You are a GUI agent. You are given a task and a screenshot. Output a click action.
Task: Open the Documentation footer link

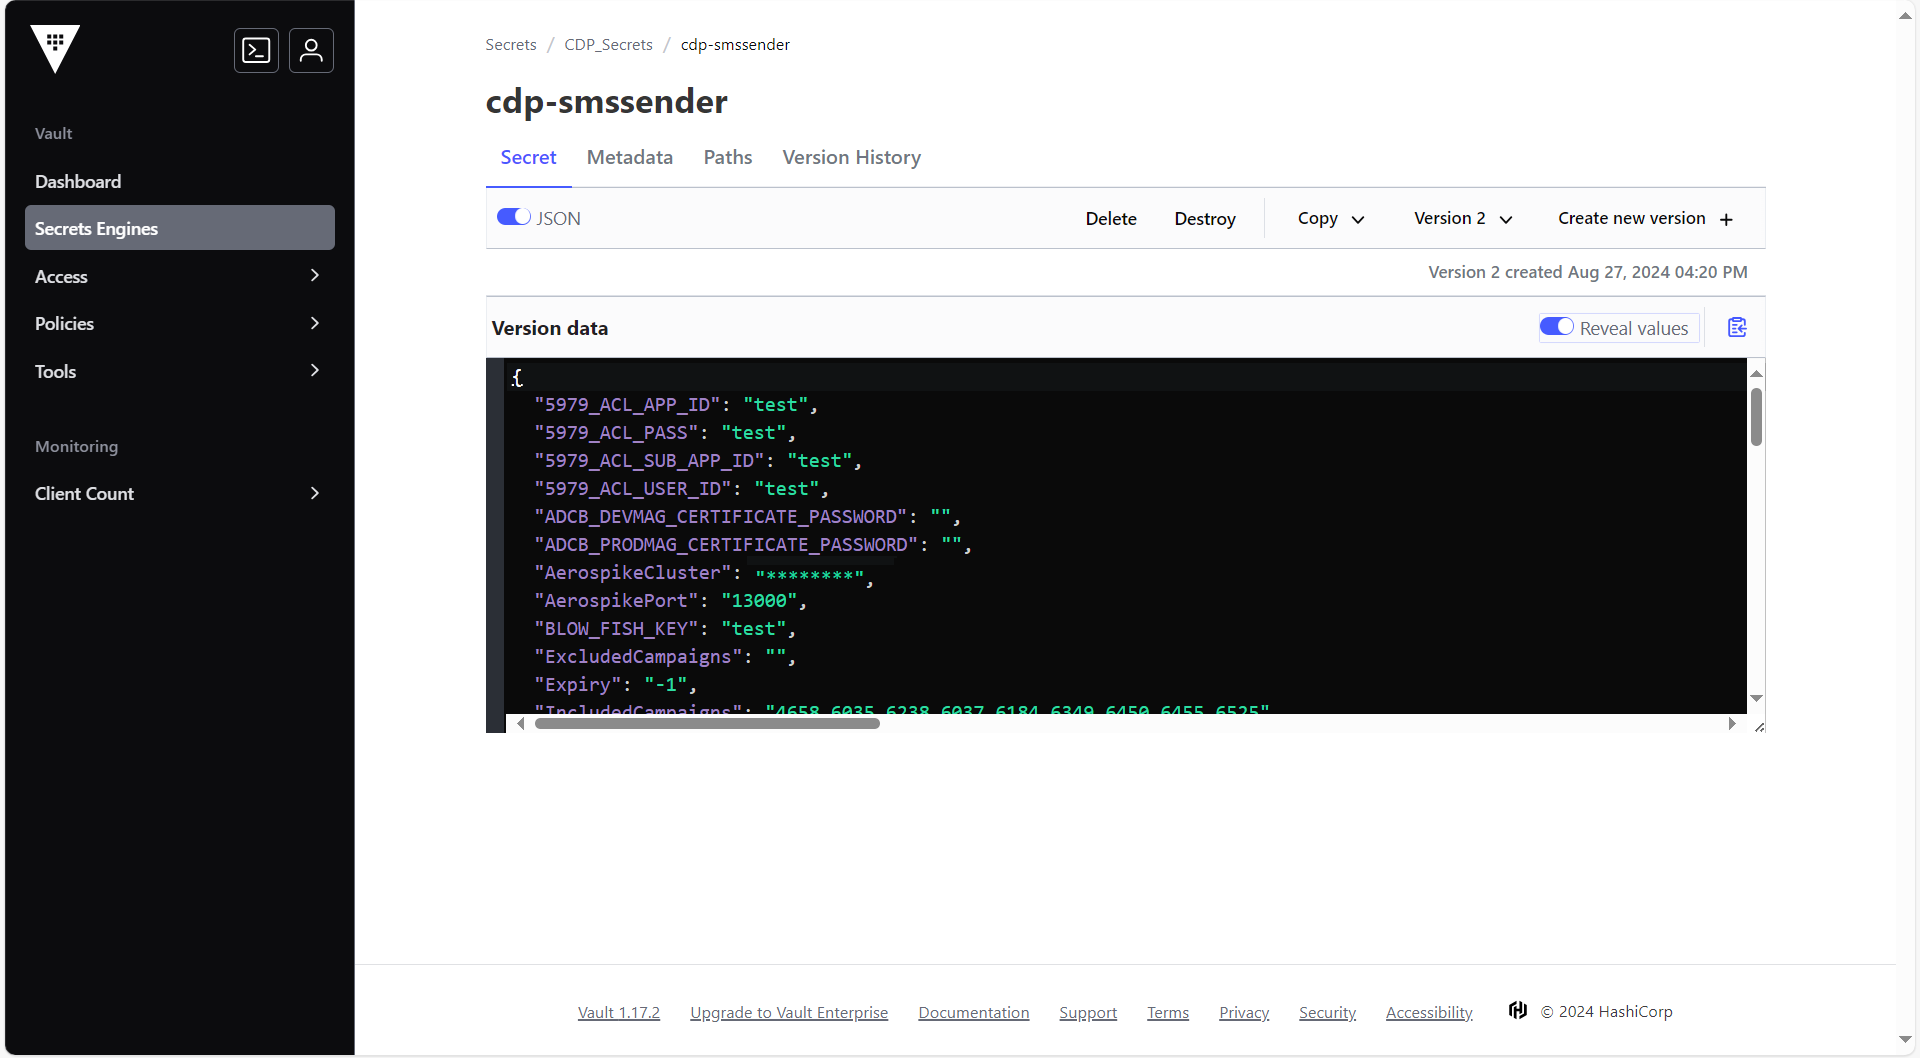974,1012
